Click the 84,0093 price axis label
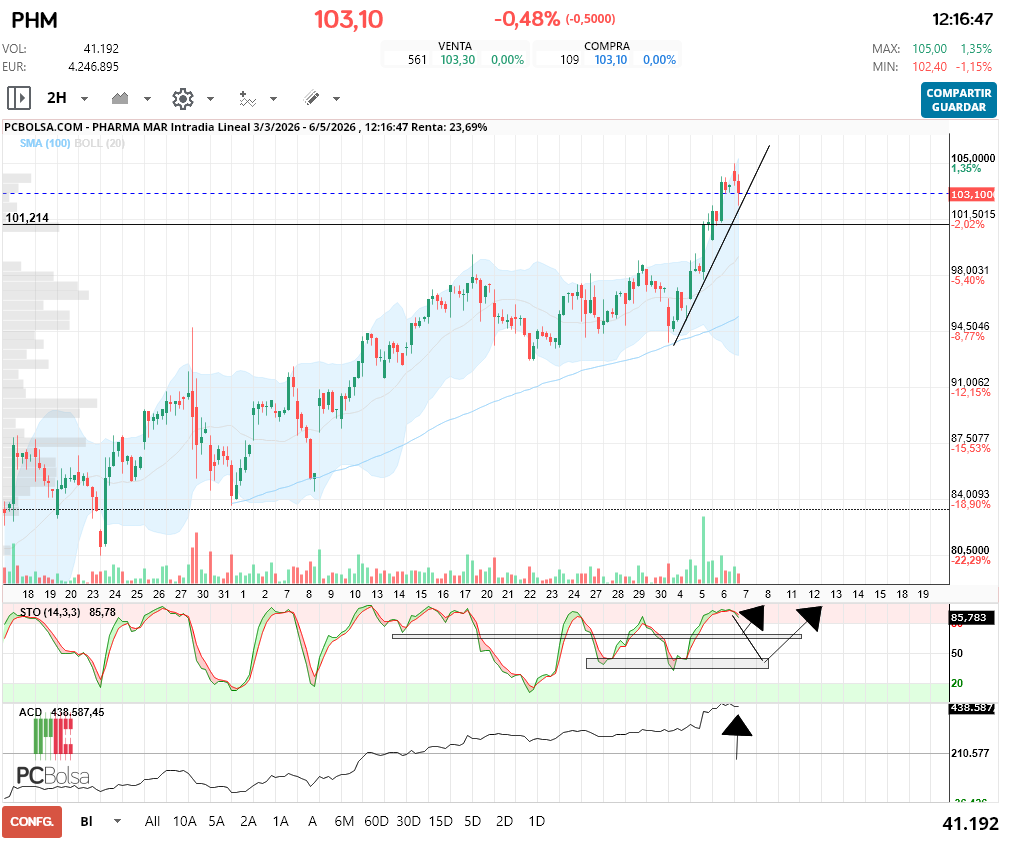This screenshot has height=843, width=1012. (970, 494)
